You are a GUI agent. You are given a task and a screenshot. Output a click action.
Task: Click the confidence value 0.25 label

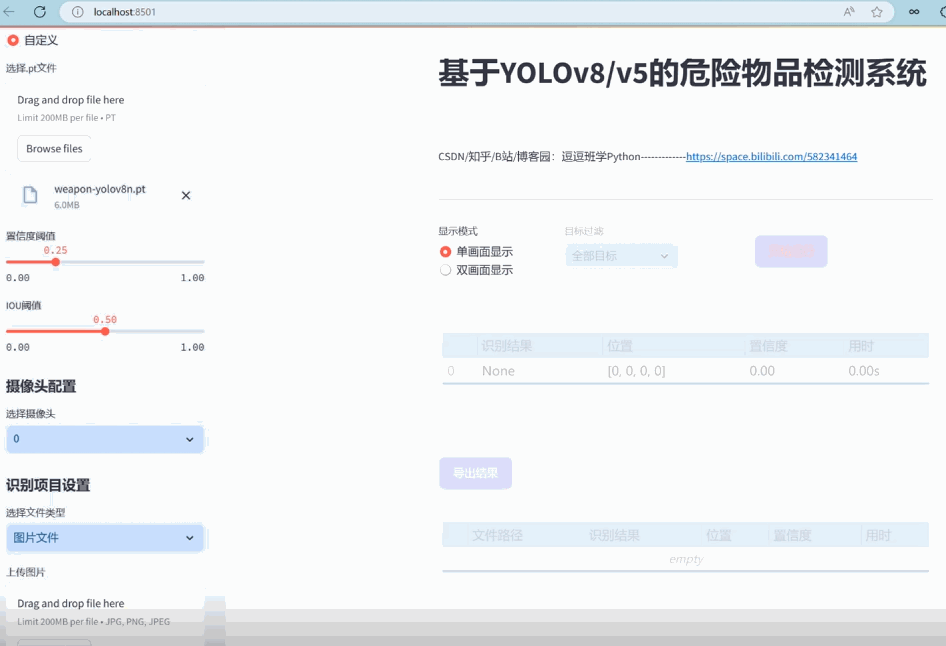click(x=56, y=250)
